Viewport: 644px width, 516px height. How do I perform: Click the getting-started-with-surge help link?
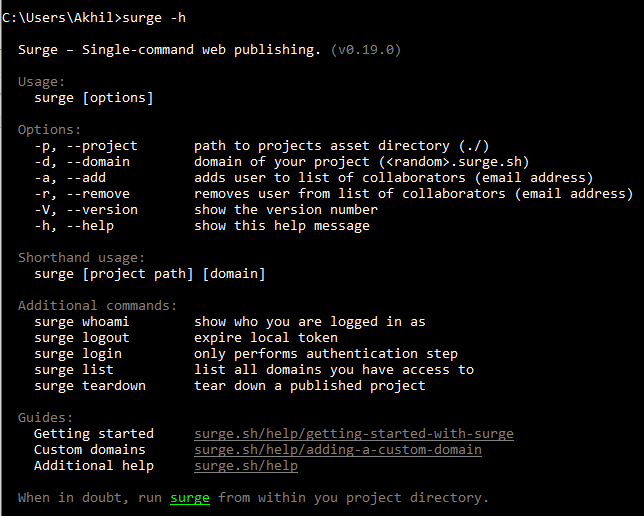(353, 434)
